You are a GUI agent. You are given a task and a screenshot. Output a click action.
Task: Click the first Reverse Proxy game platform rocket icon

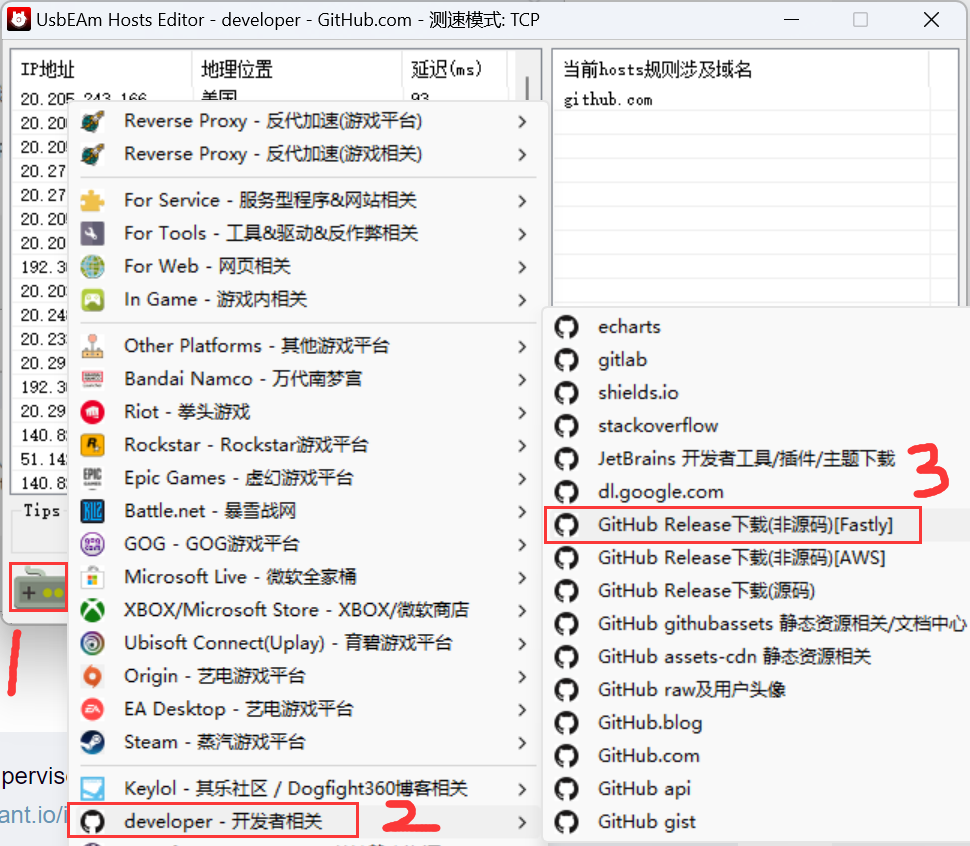click(93, 121)
